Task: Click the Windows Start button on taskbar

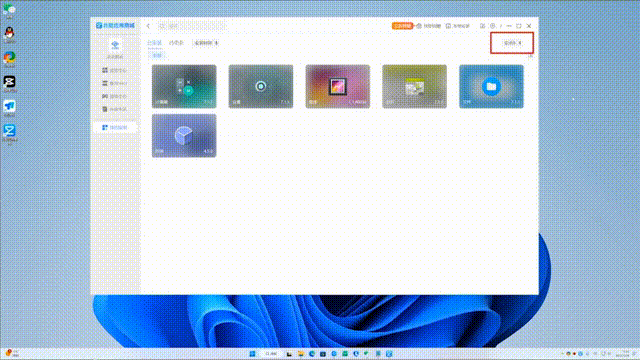Action: coord(252,353)
